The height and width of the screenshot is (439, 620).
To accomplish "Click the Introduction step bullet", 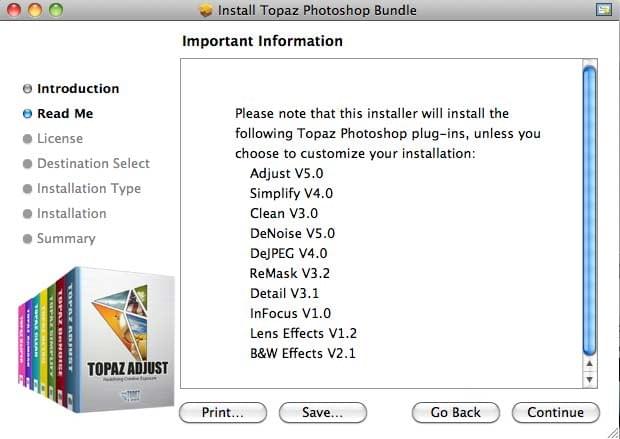I will (27, 89).
